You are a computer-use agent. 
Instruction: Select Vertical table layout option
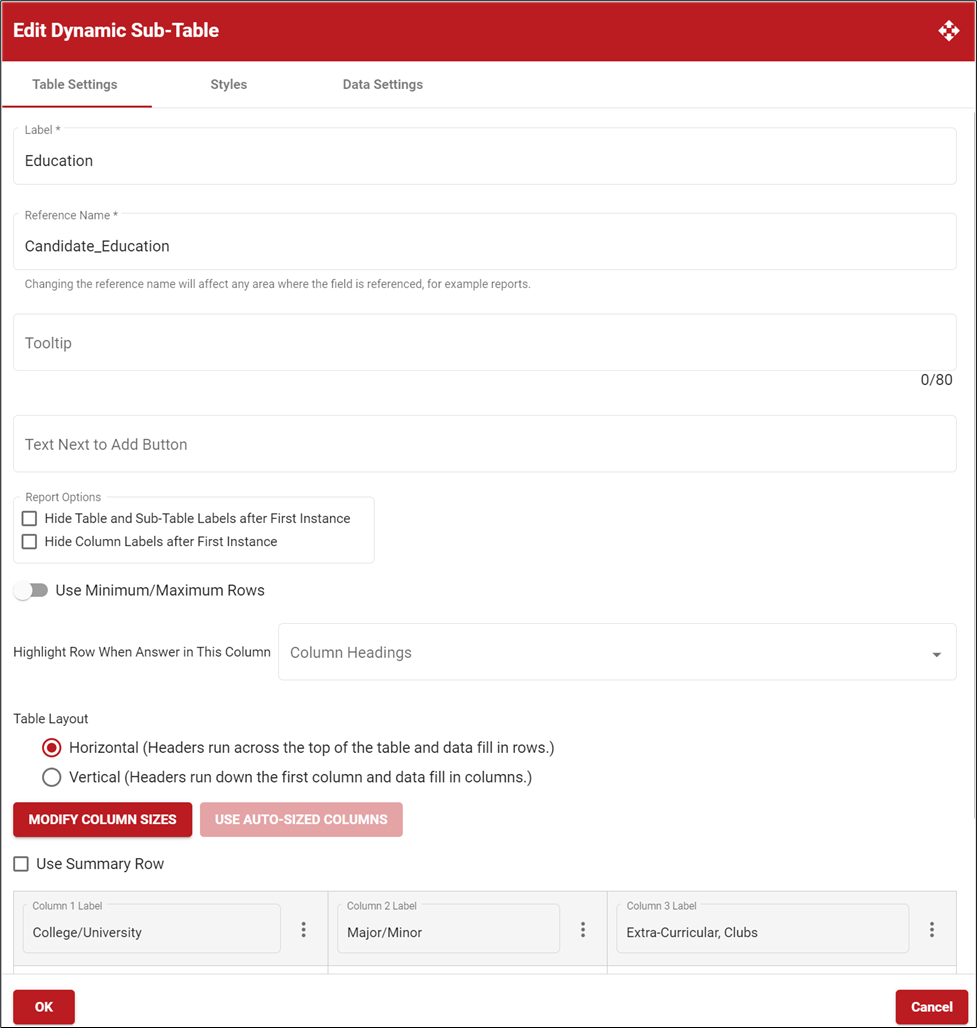point(52,777)
